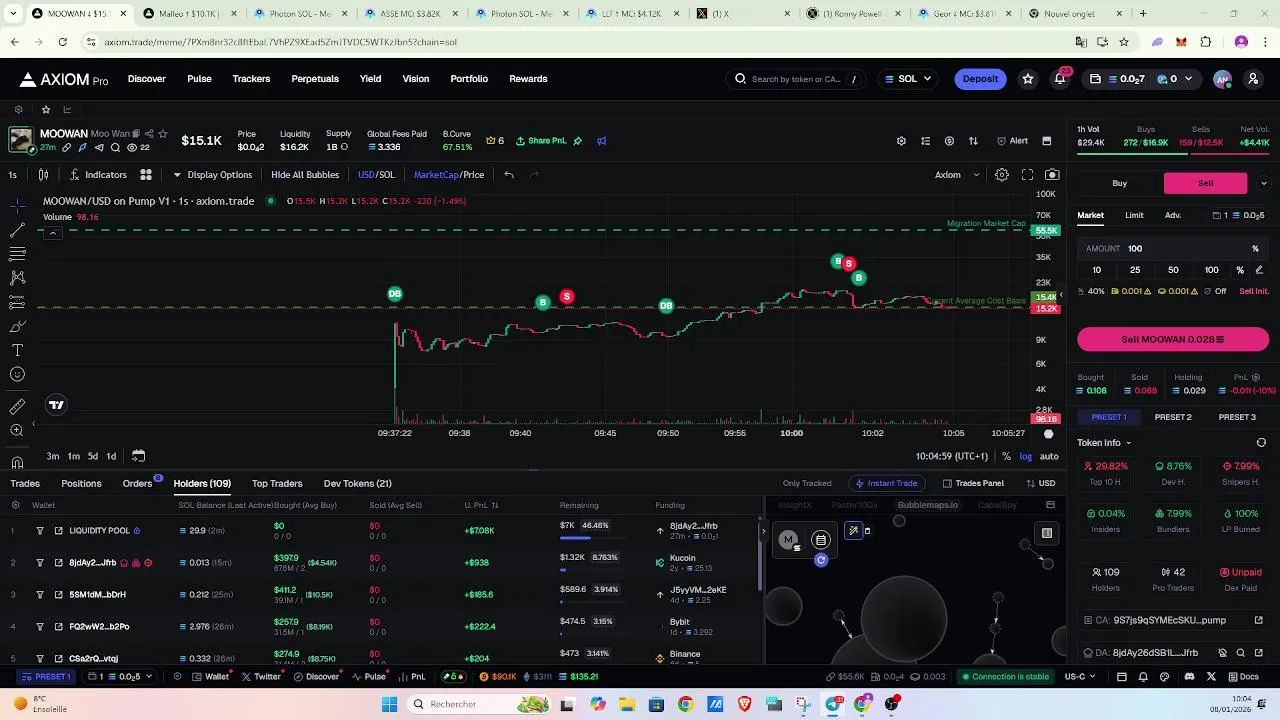Viewport: 1280px width, 720px height.
Task: Open the Indicators menu on chart
Action: tap(98, 175)
